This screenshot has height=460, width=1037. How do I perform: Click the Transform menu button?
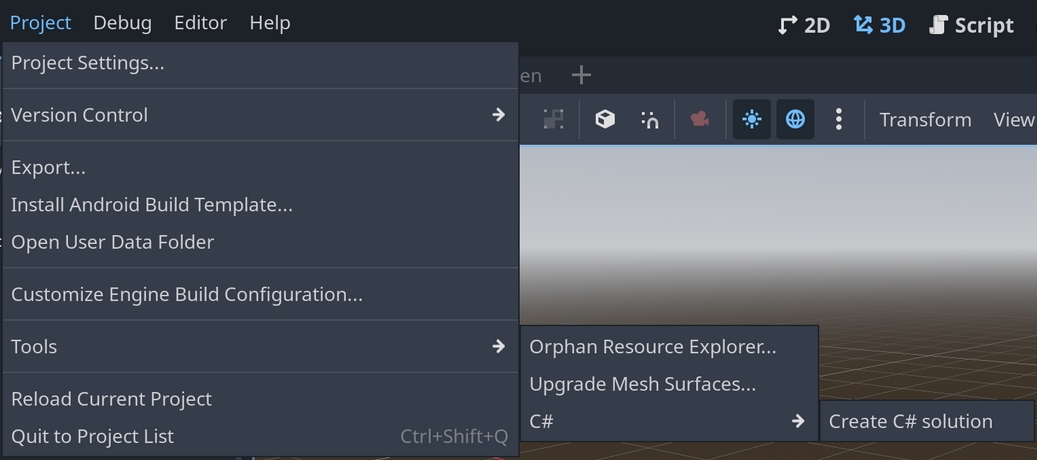[x=925, y=120]
